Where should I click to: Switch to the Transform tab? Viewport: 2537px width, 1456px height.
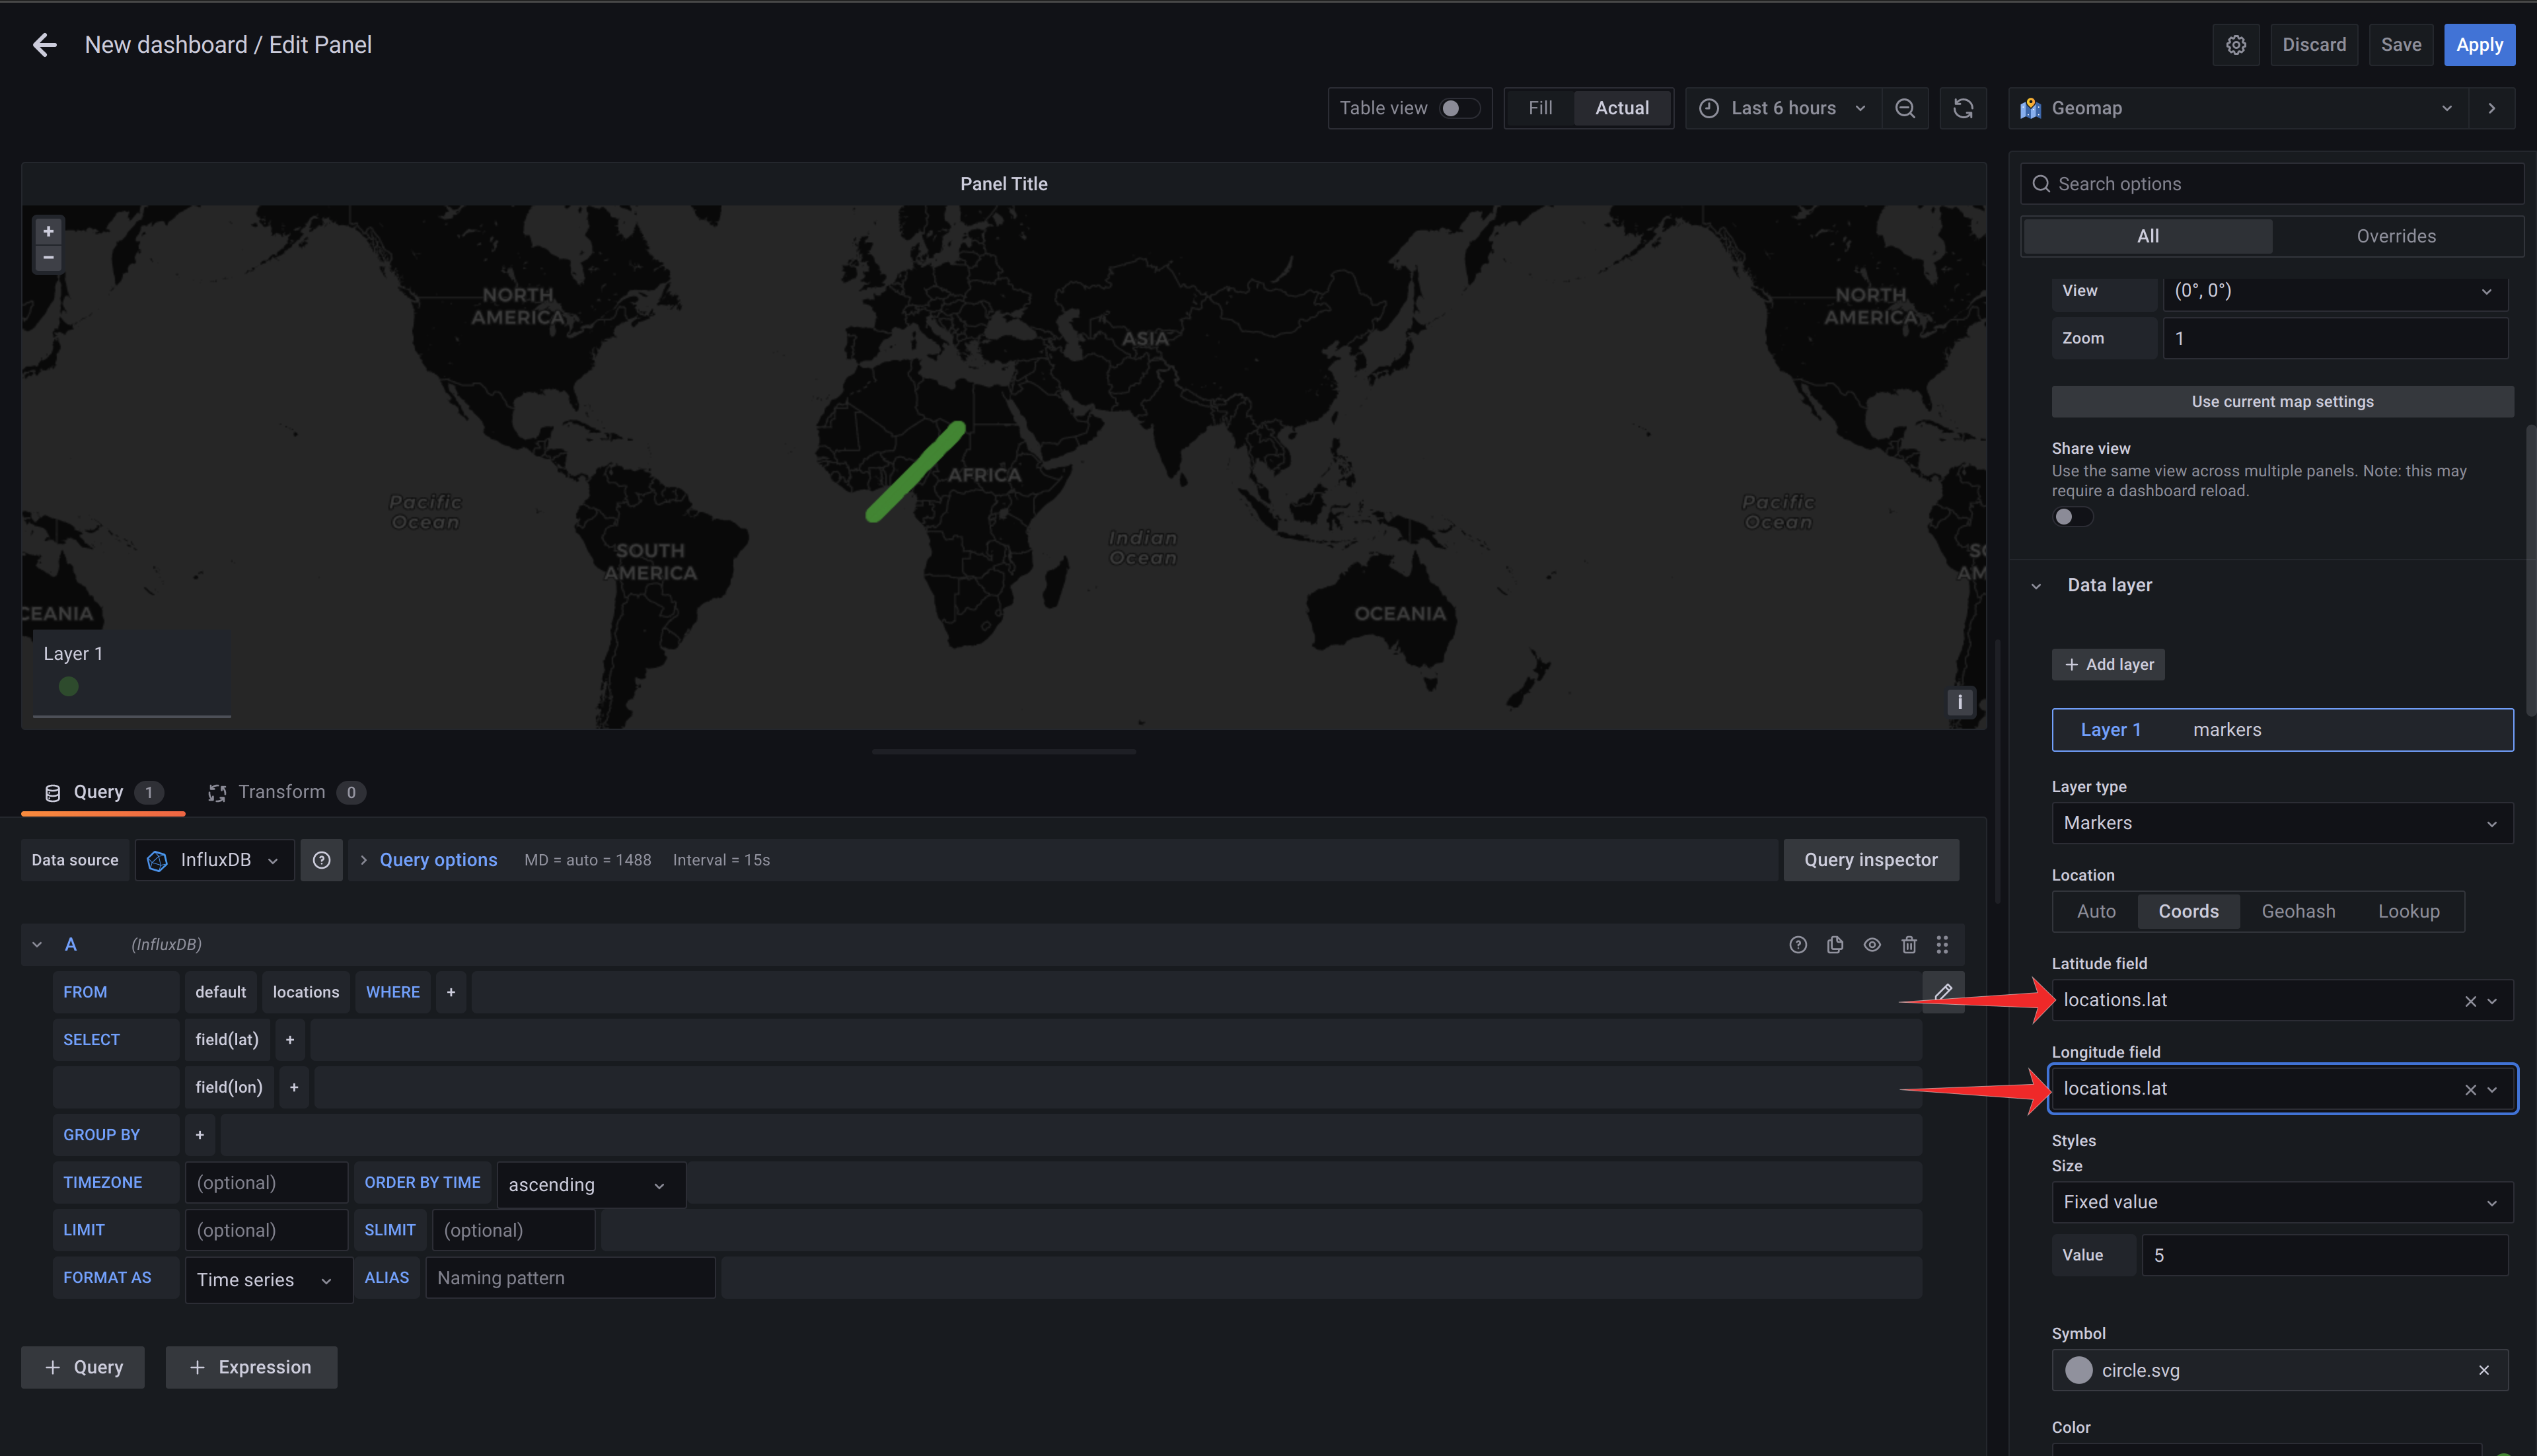tap(283, 791)
